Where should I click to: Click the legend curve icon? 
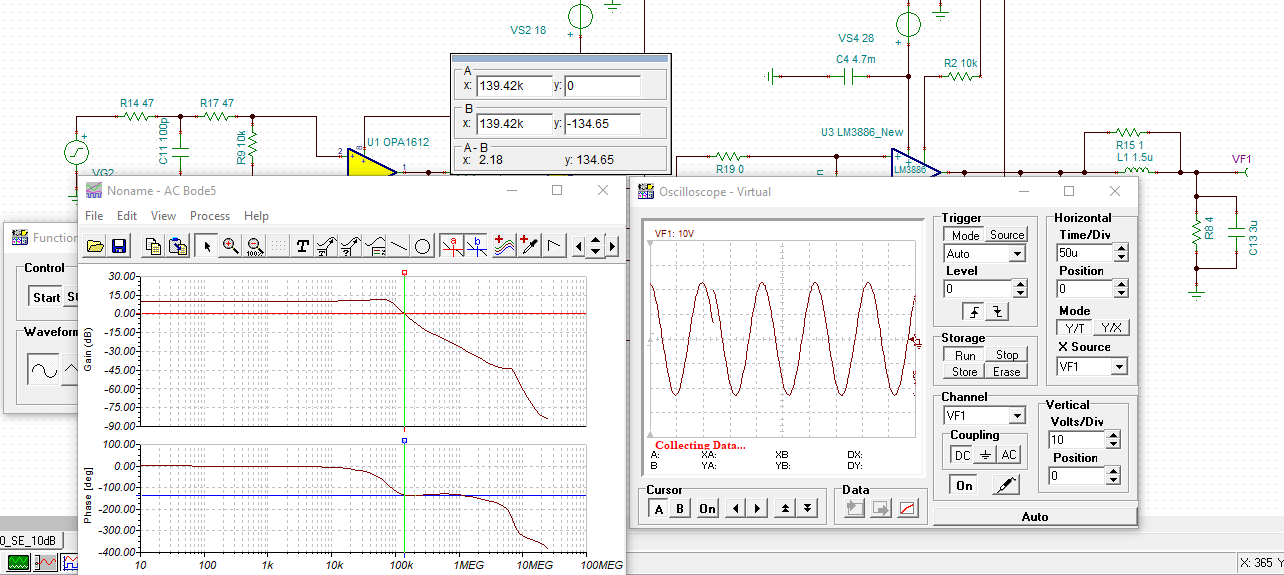(375, 245)
